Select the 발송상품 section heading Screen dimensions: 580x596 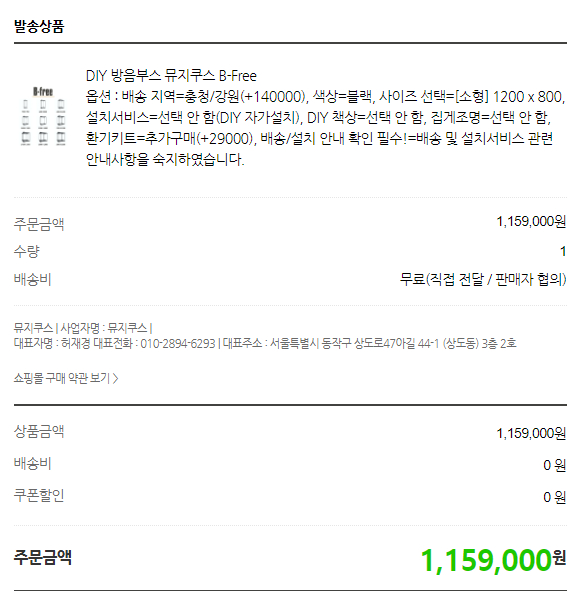coord(39,26)
